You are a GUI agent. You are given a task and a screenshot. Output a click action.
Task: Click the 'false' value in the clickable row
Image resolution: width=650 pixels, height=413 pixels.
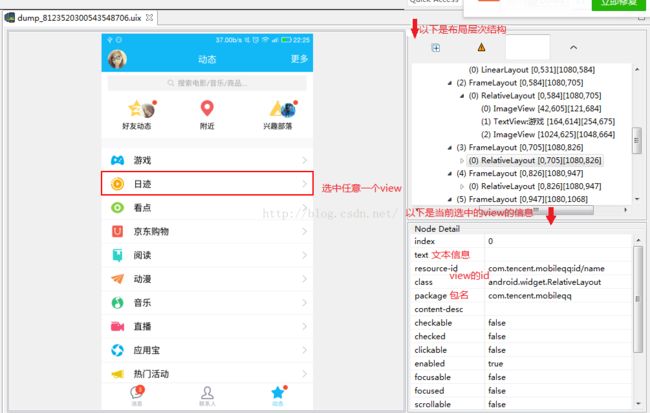(497, 350)
